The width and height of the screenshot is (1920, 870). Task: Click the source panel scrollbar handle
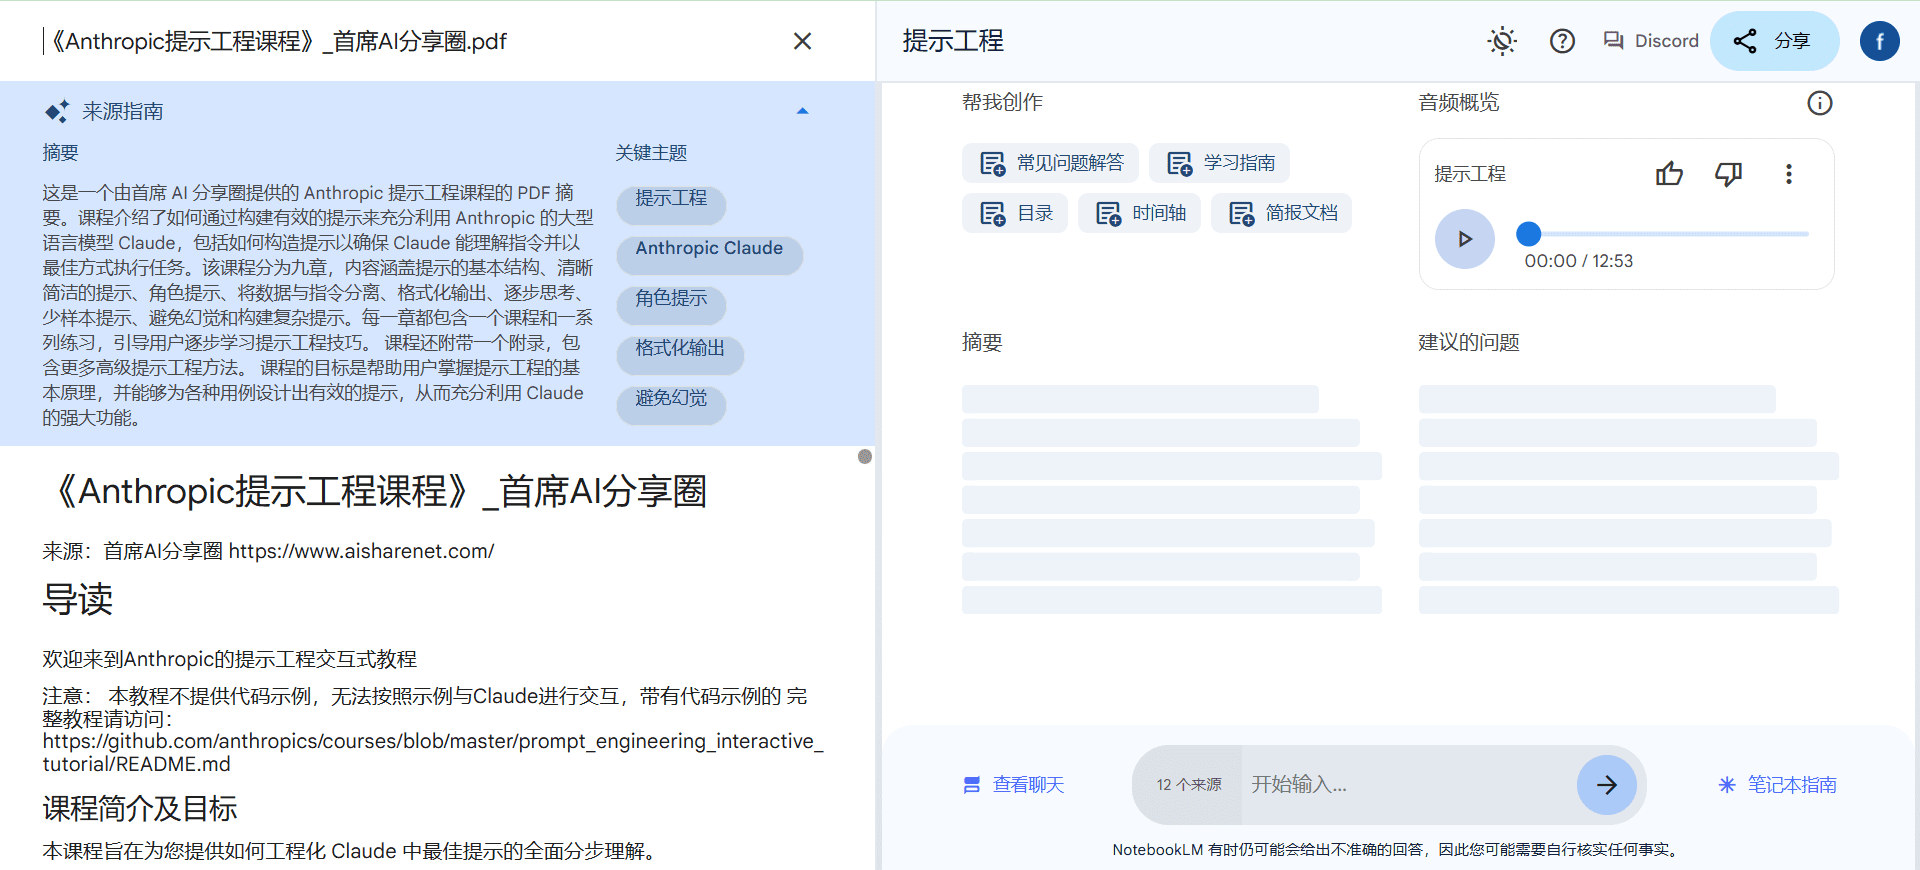865,456
